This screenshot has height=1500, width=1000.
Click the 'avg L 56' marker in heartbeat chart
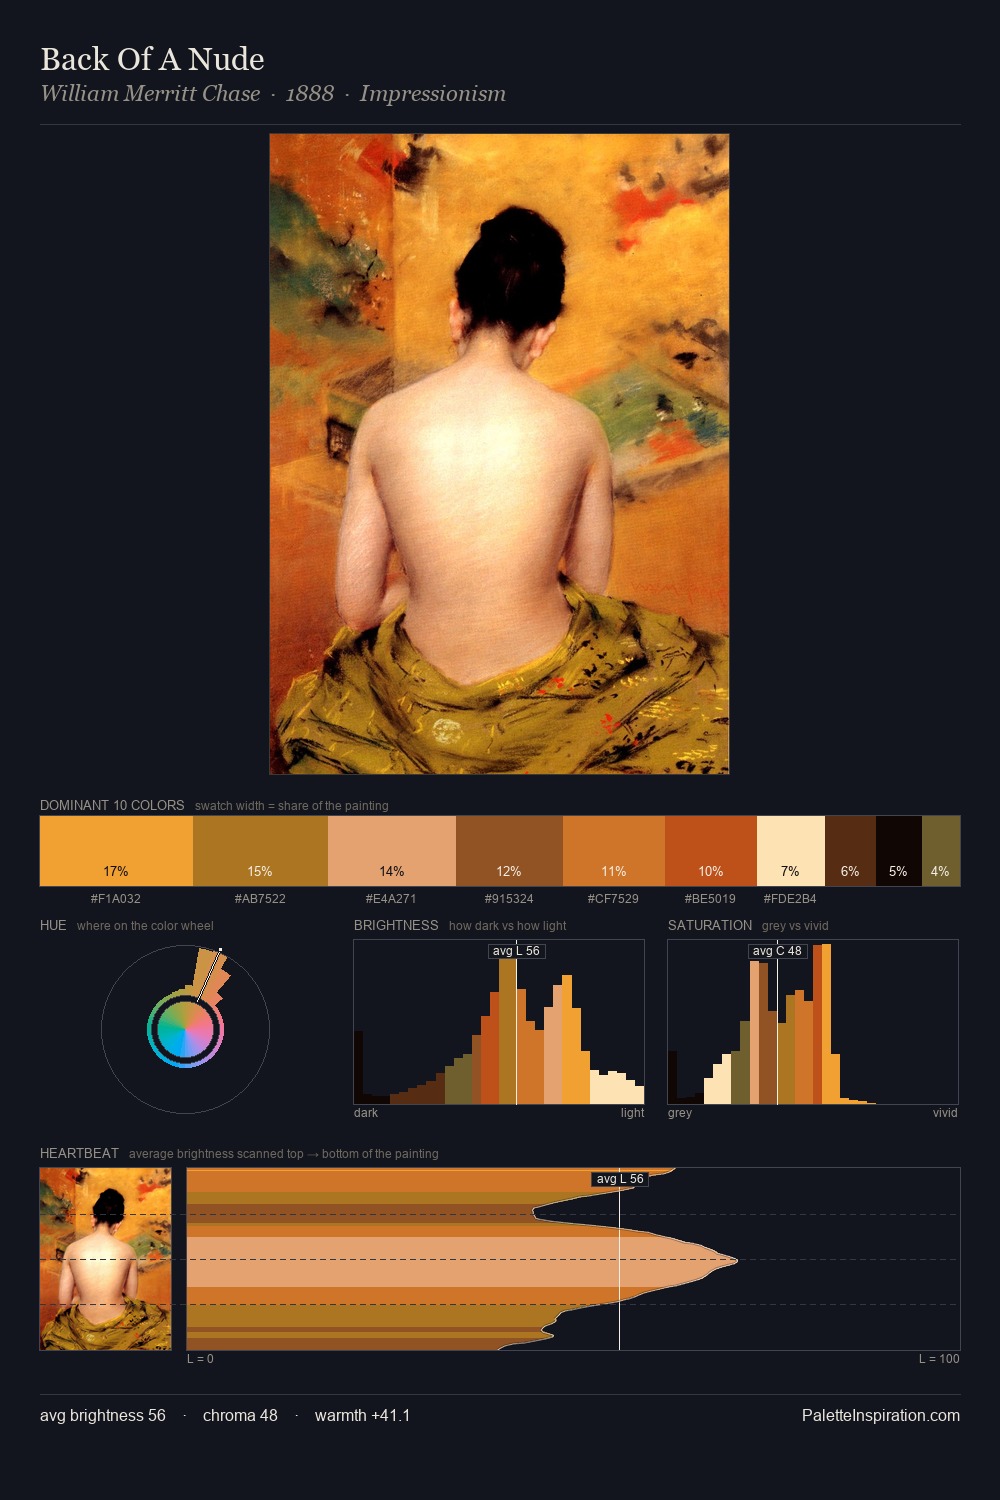(x=620, y=1179)
